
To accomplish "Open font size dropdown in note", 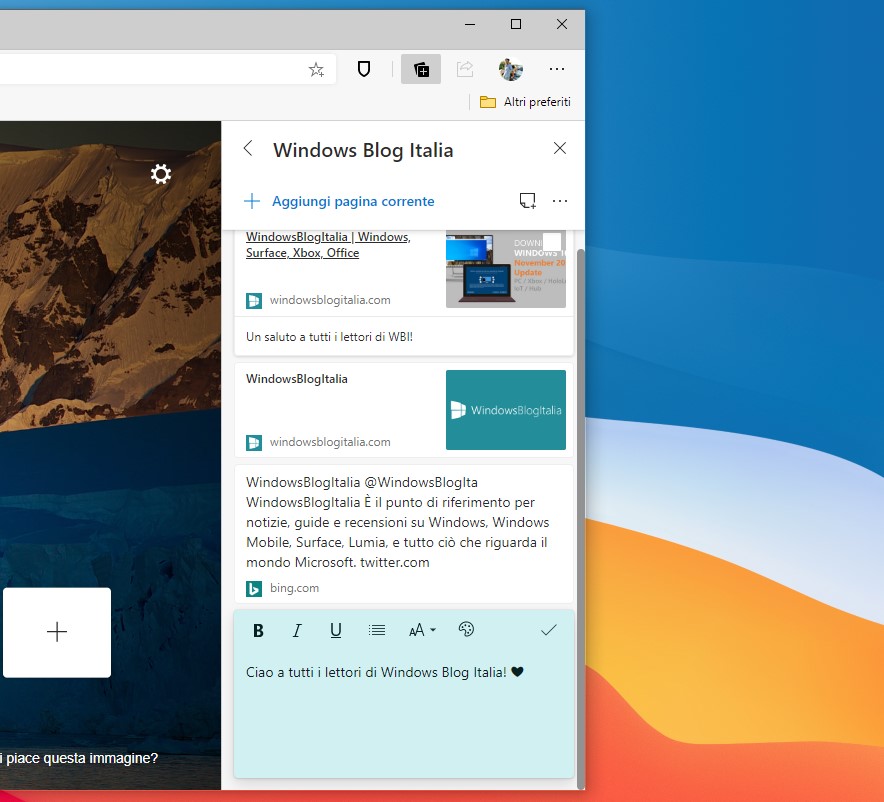I will coord(422,630).
